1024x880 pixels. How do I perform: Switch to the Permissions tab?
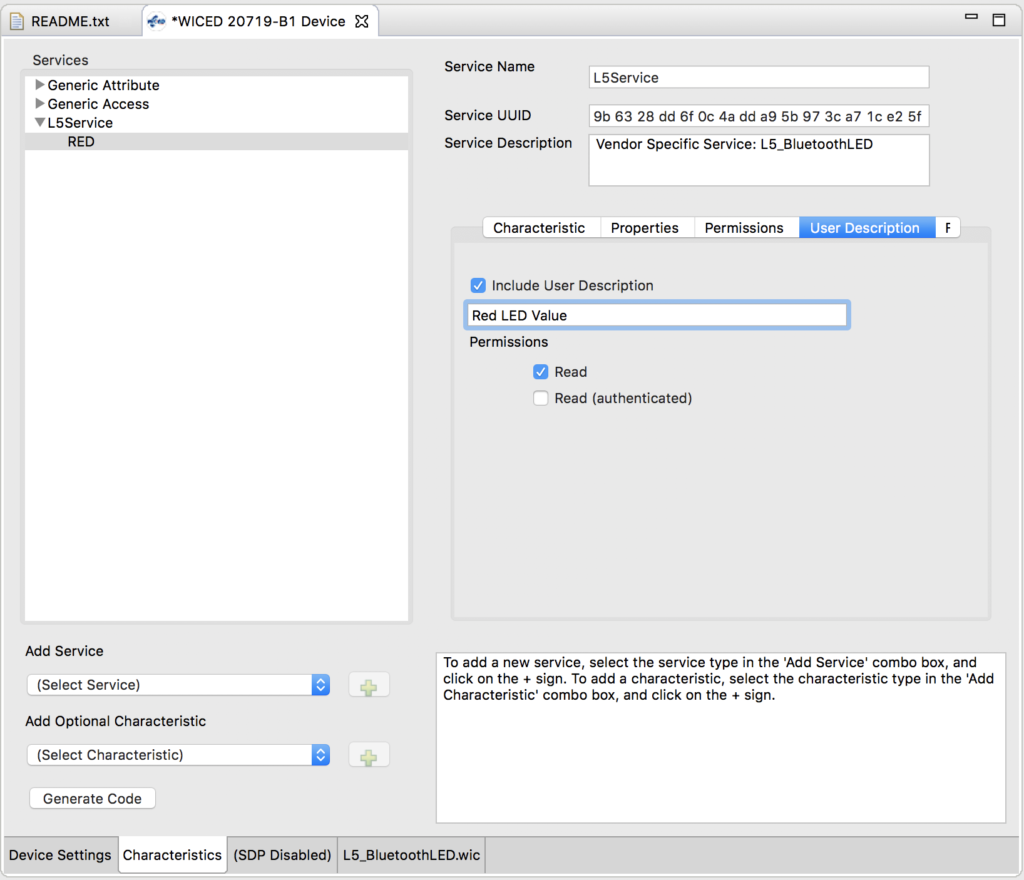point(744,228)
